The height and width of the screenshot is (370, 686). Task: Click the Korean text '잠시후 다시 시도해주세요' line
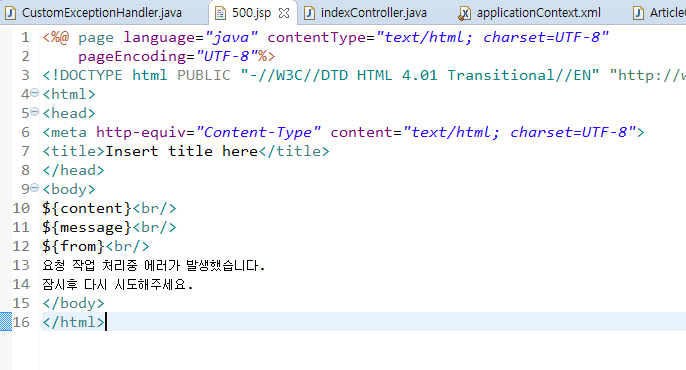pyautogui.click(x=118, y=285)
